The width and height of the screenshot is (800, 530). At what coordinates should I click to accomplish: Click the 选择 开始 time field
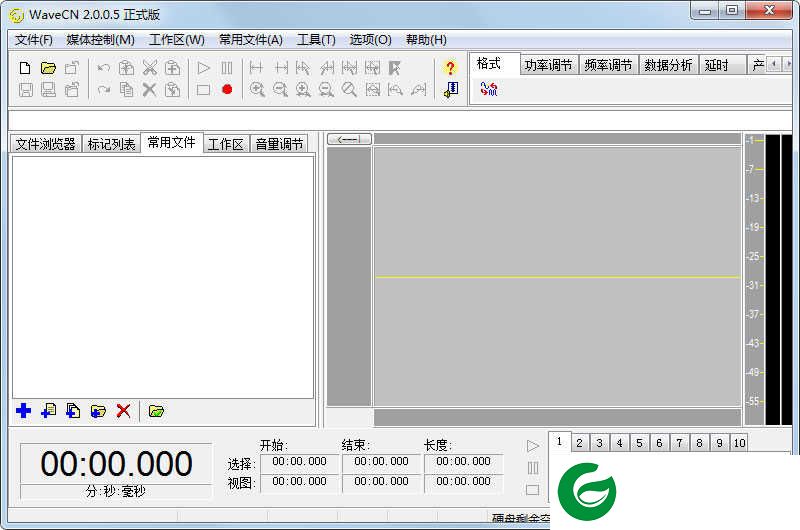(299, 462)
